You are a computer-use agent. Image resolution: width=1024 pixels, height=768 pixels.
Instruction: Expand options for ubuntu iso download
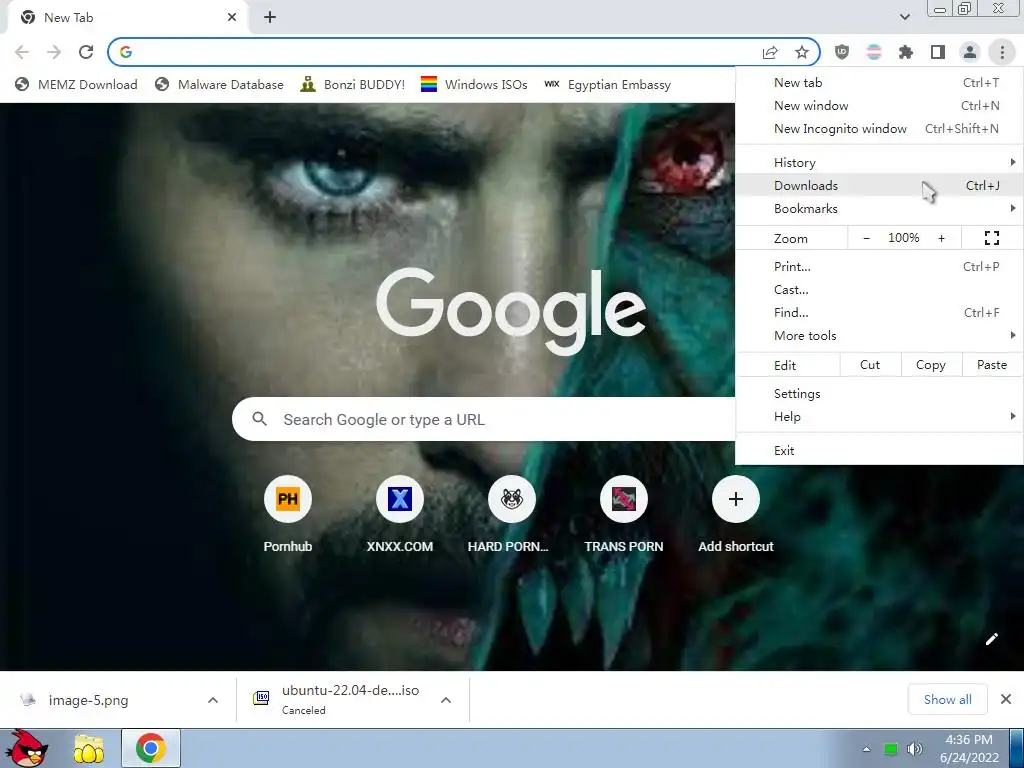446,700
